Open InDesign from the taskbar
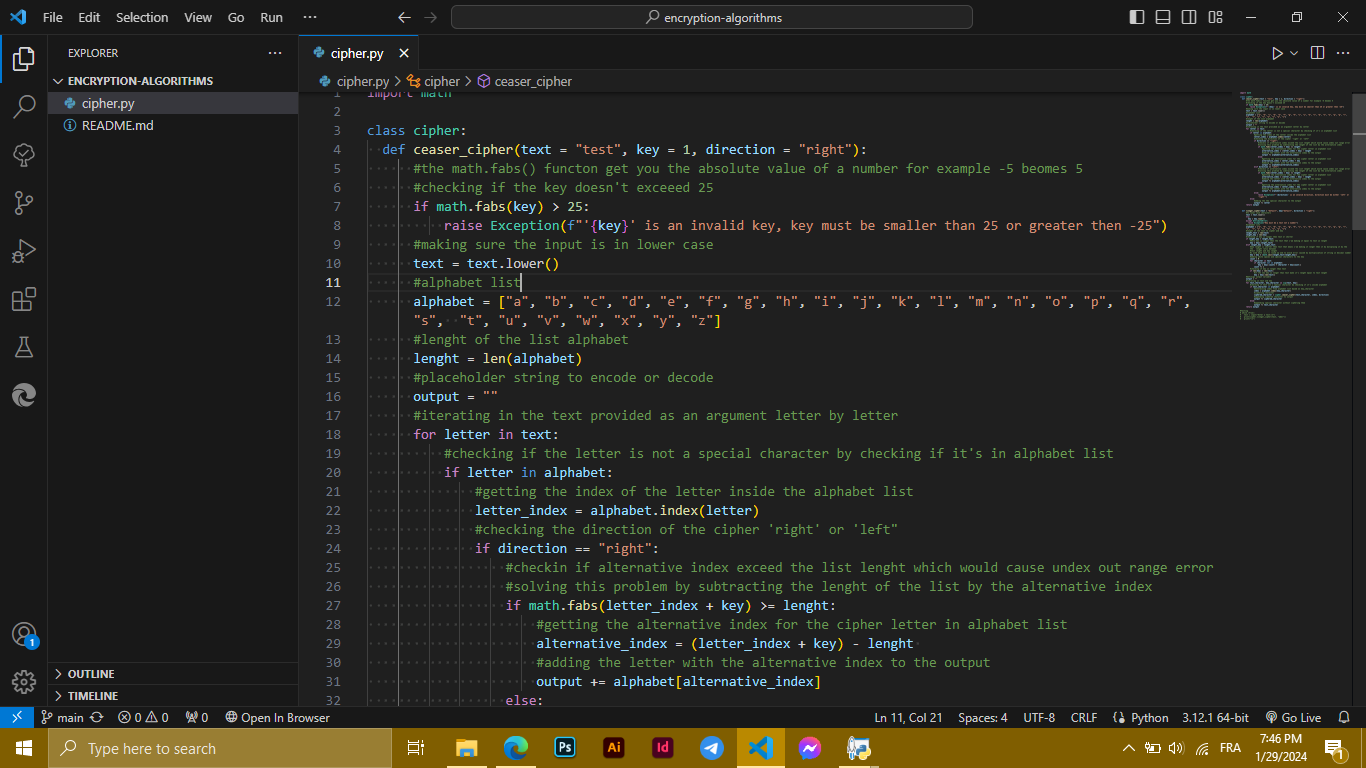This screenshot has width=1366, height=768. point(663,748)
